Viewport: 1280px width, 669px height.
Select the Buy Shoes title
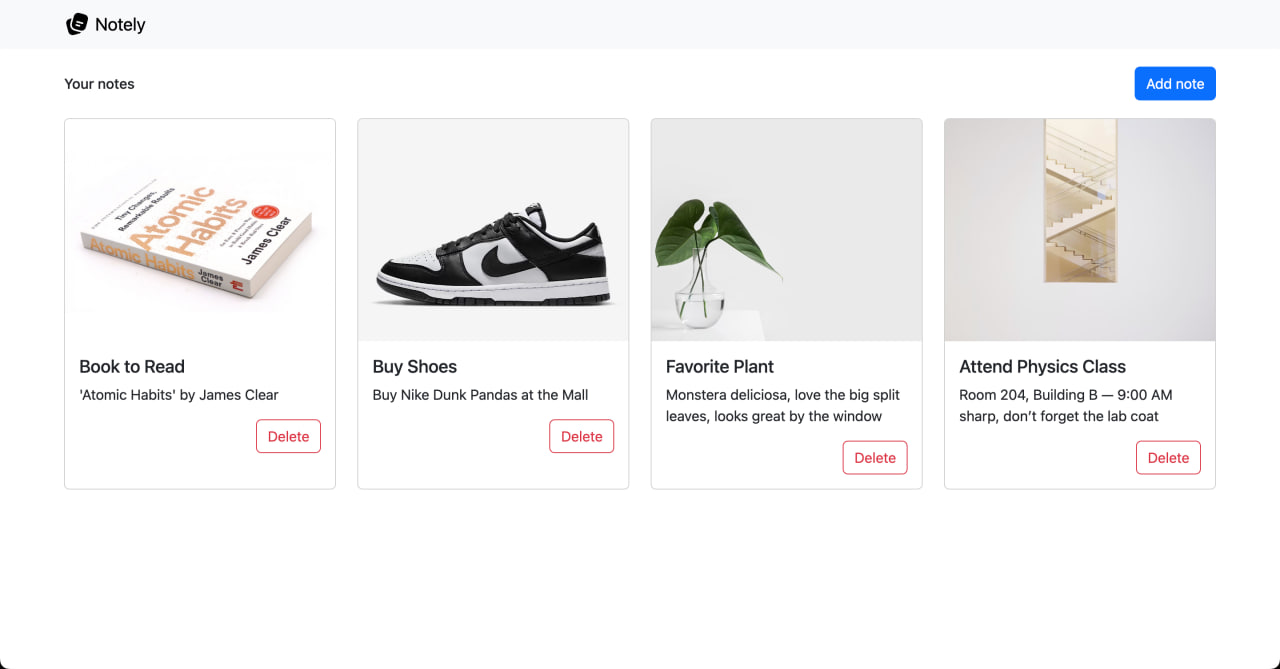point(415,367)
